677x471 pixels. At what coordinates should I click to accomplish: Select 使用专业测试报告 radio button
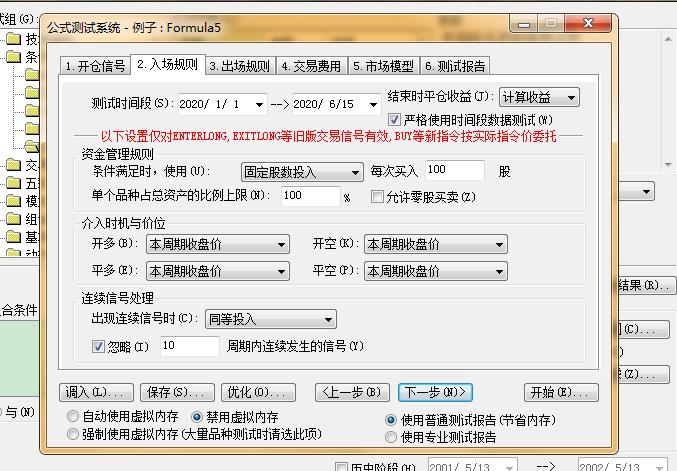[x=390, y=437]
